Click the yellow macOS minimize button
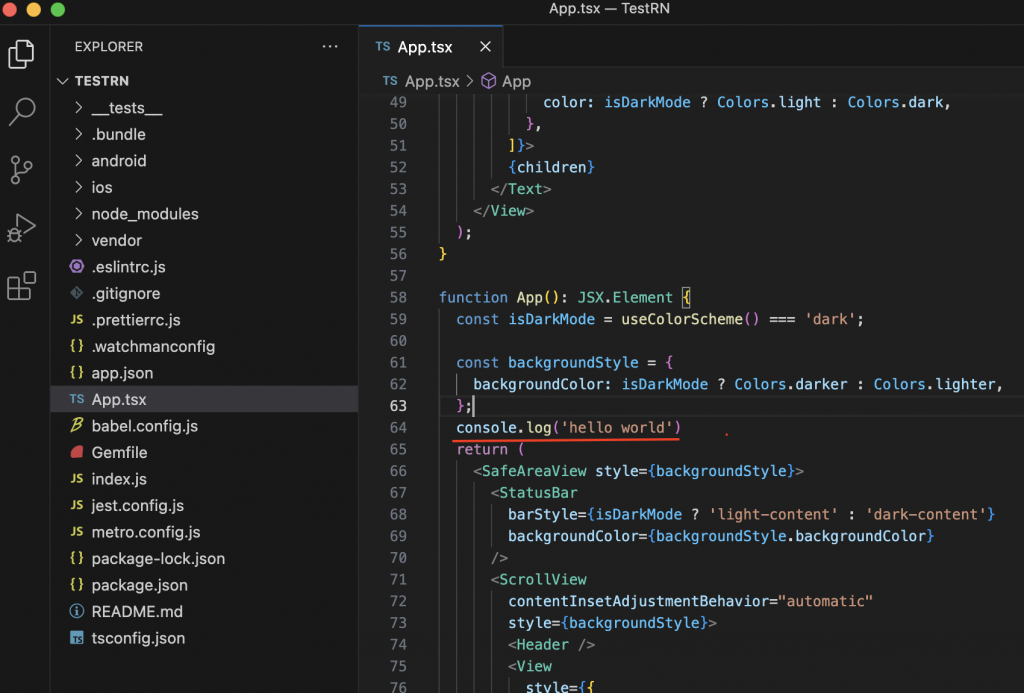 point(33,9)
